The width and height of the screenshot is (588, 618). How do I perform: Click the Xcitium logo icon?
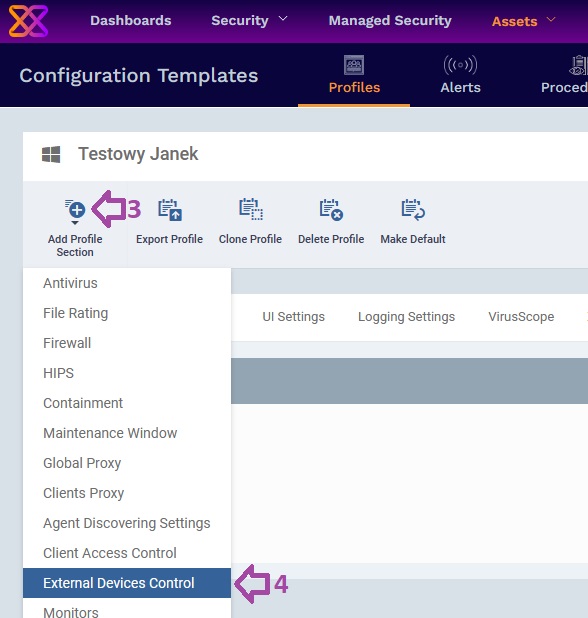28,21
